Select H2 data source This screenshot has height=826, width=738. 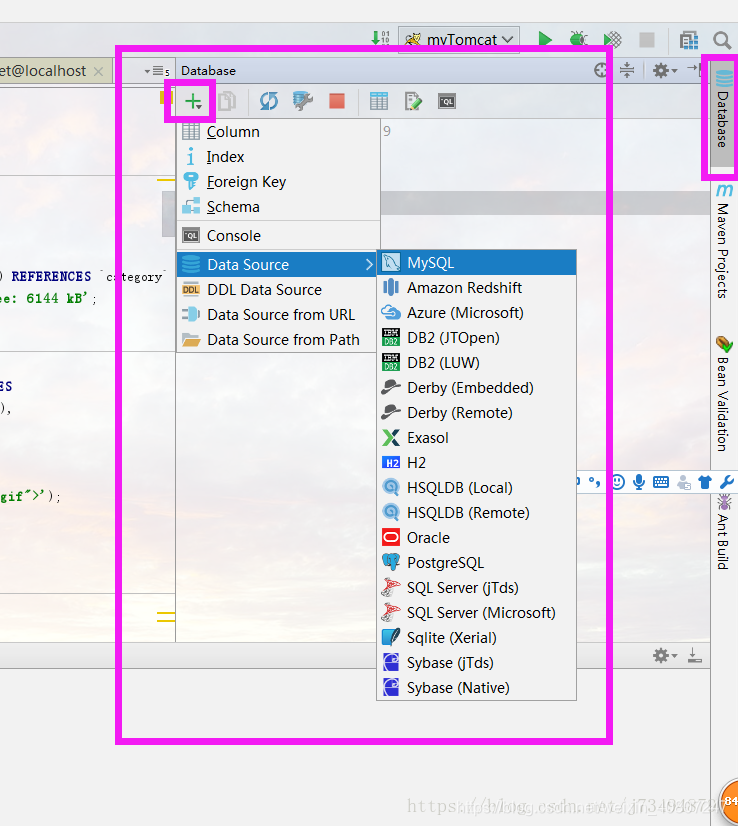tap(477, 463)
